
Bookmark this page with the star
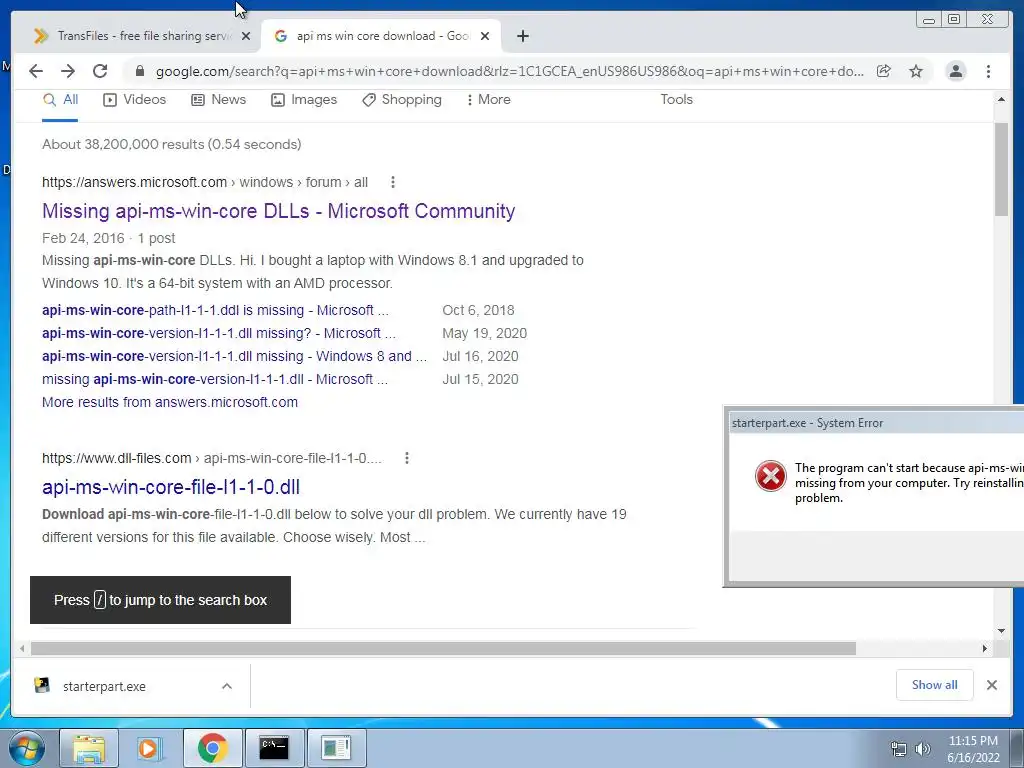click(x=916, y=71)
